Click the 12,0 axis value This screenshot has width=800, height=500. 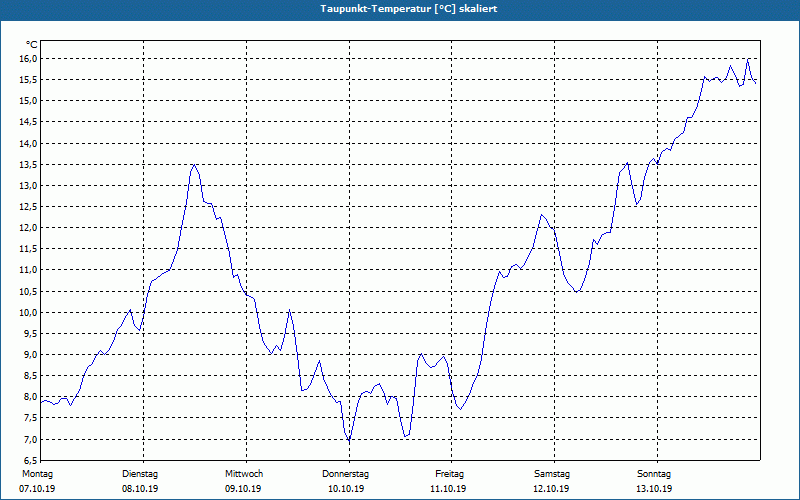pyautogui.click(x=29, y=228)
